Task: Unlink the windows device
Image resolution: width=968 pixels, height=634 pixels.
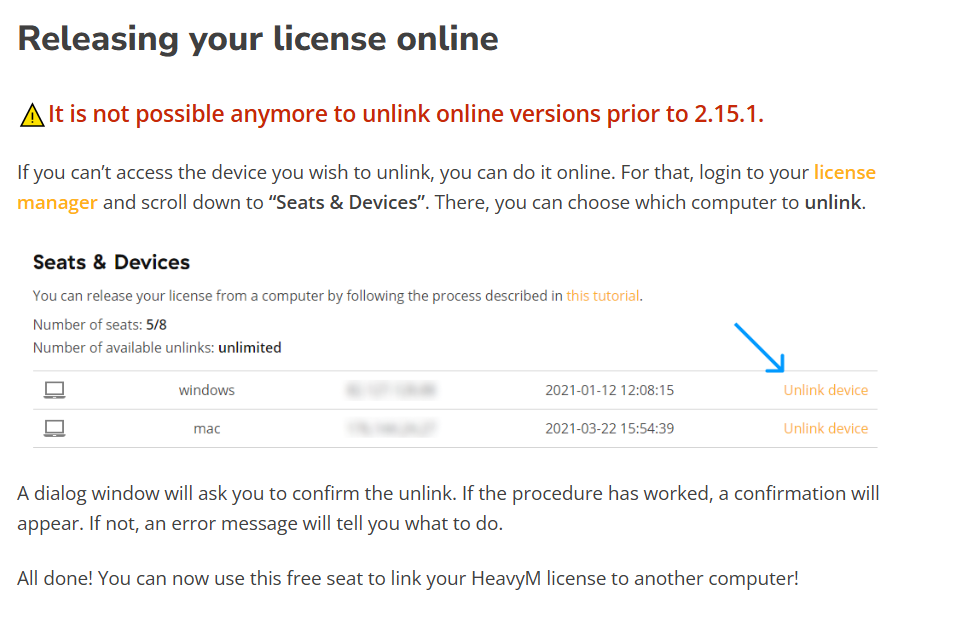Action: click(825, 390)
